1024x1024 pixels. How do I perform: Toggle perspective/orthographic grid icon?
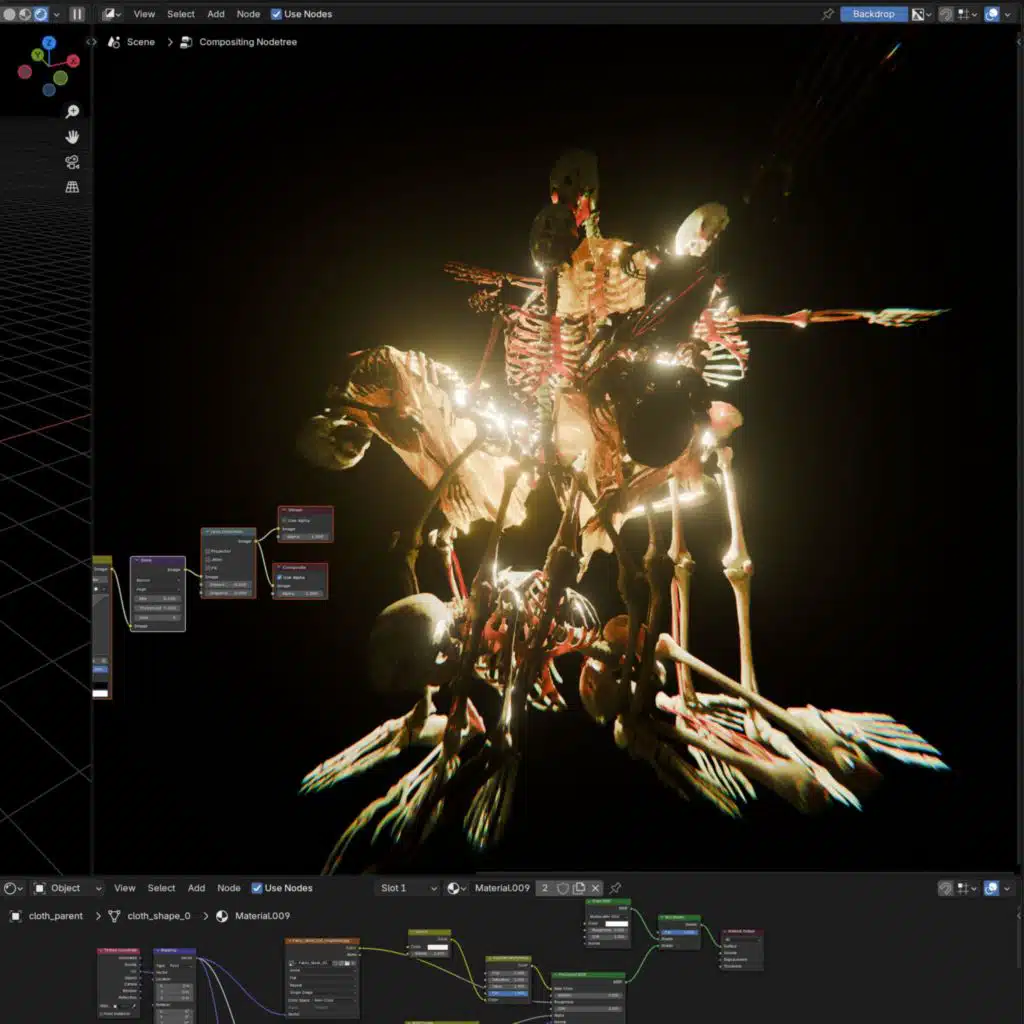(x=72, y=187)
